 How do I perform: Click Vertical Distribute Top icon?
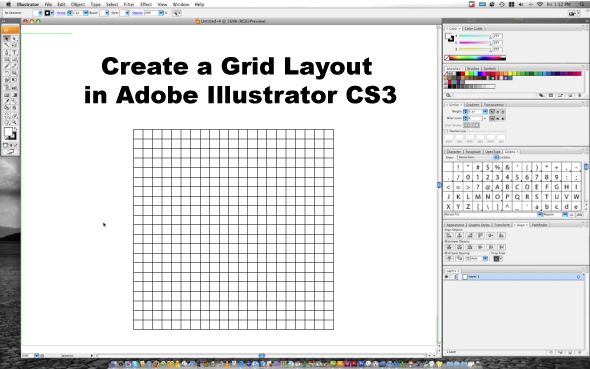(449, 247)
